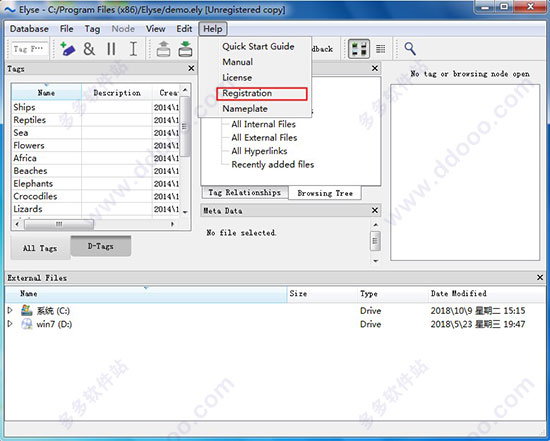Sort external files by Date Modified column
Viewport: 550px width, 441px height.
(486, 294)
